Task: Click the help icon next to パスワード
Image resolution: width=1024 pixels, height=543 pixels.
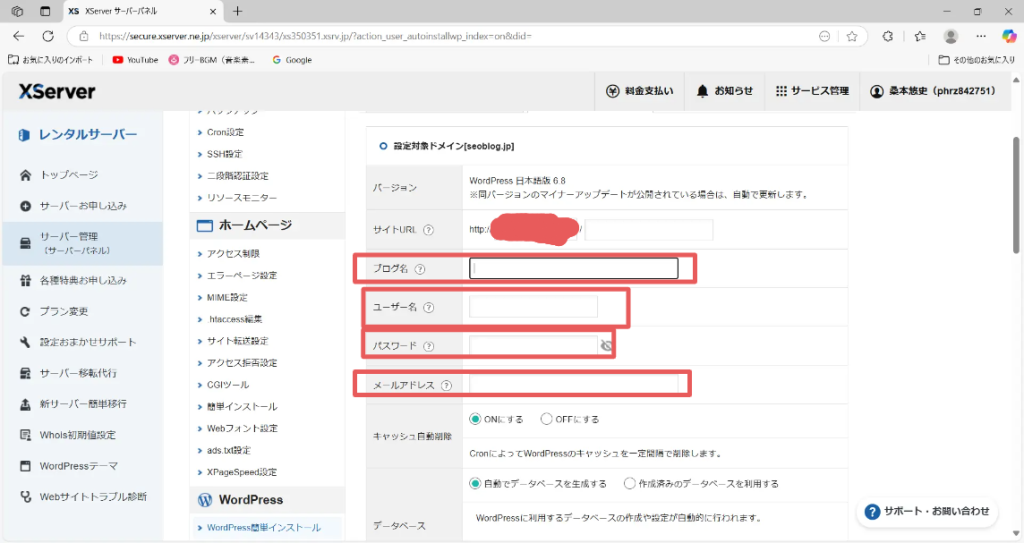Action: pos(428,346)
